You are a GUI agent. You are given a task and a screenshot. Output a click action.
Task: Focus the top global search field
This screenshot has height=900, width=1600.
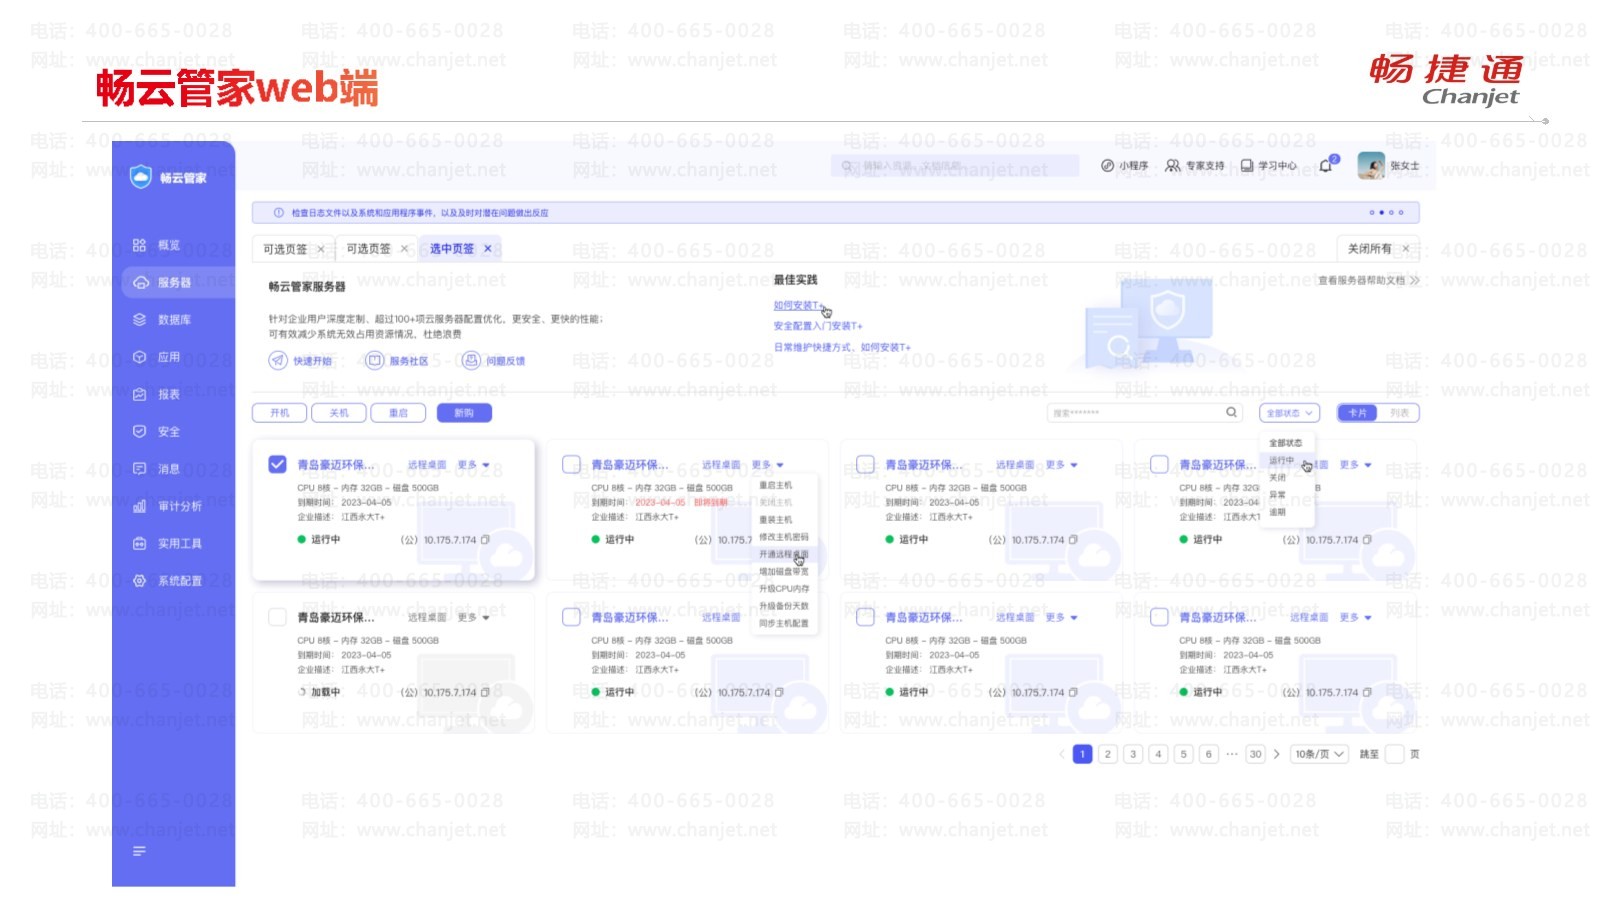(955, 166)
